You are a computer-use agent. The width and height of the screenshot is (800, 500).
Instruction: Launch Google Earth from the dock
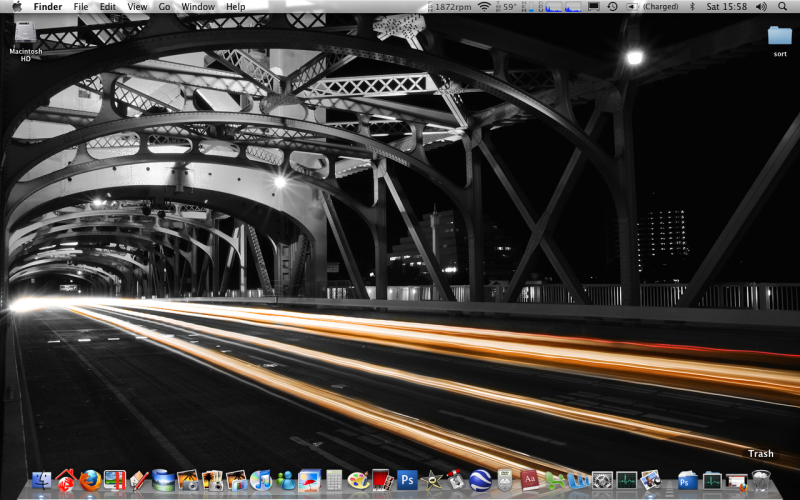point(480,481)
